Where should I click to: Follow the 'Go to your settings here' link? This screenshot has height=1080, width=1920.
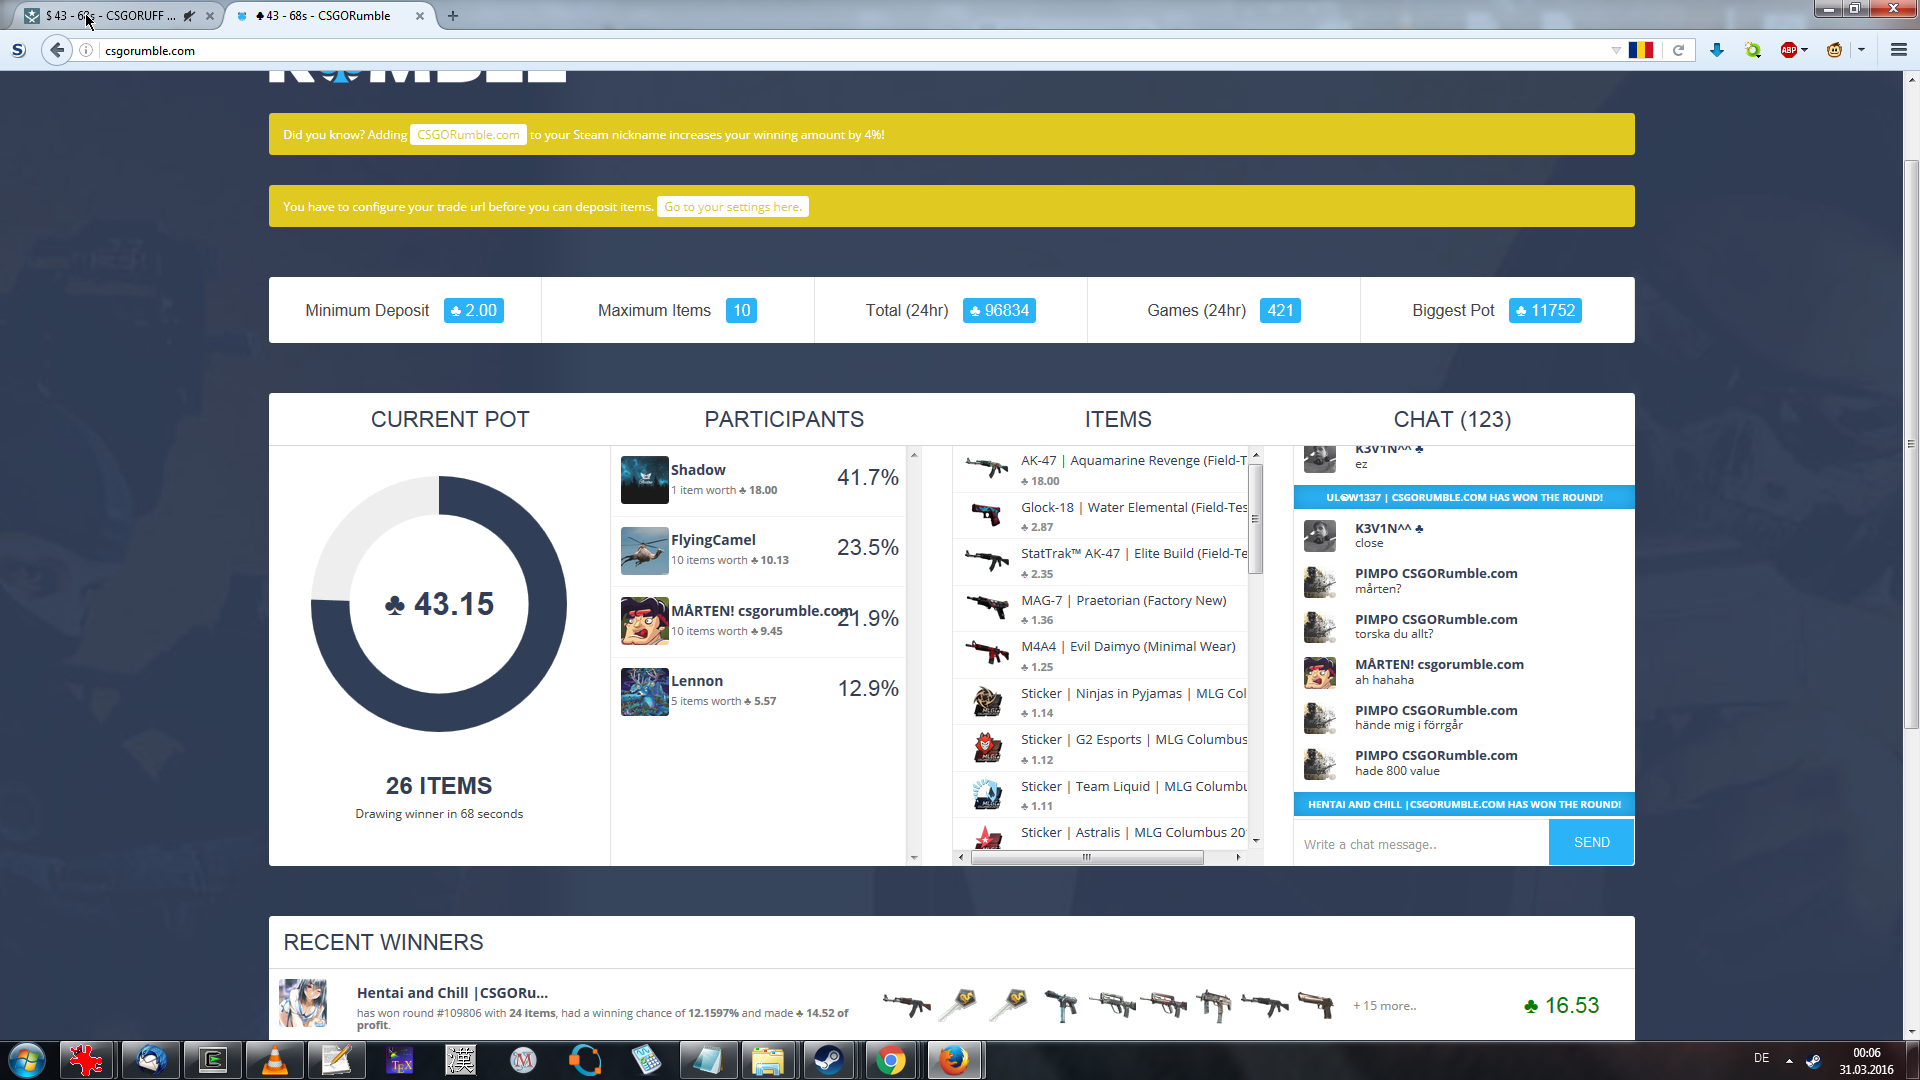pyautogui.click(x=733, y=207)
